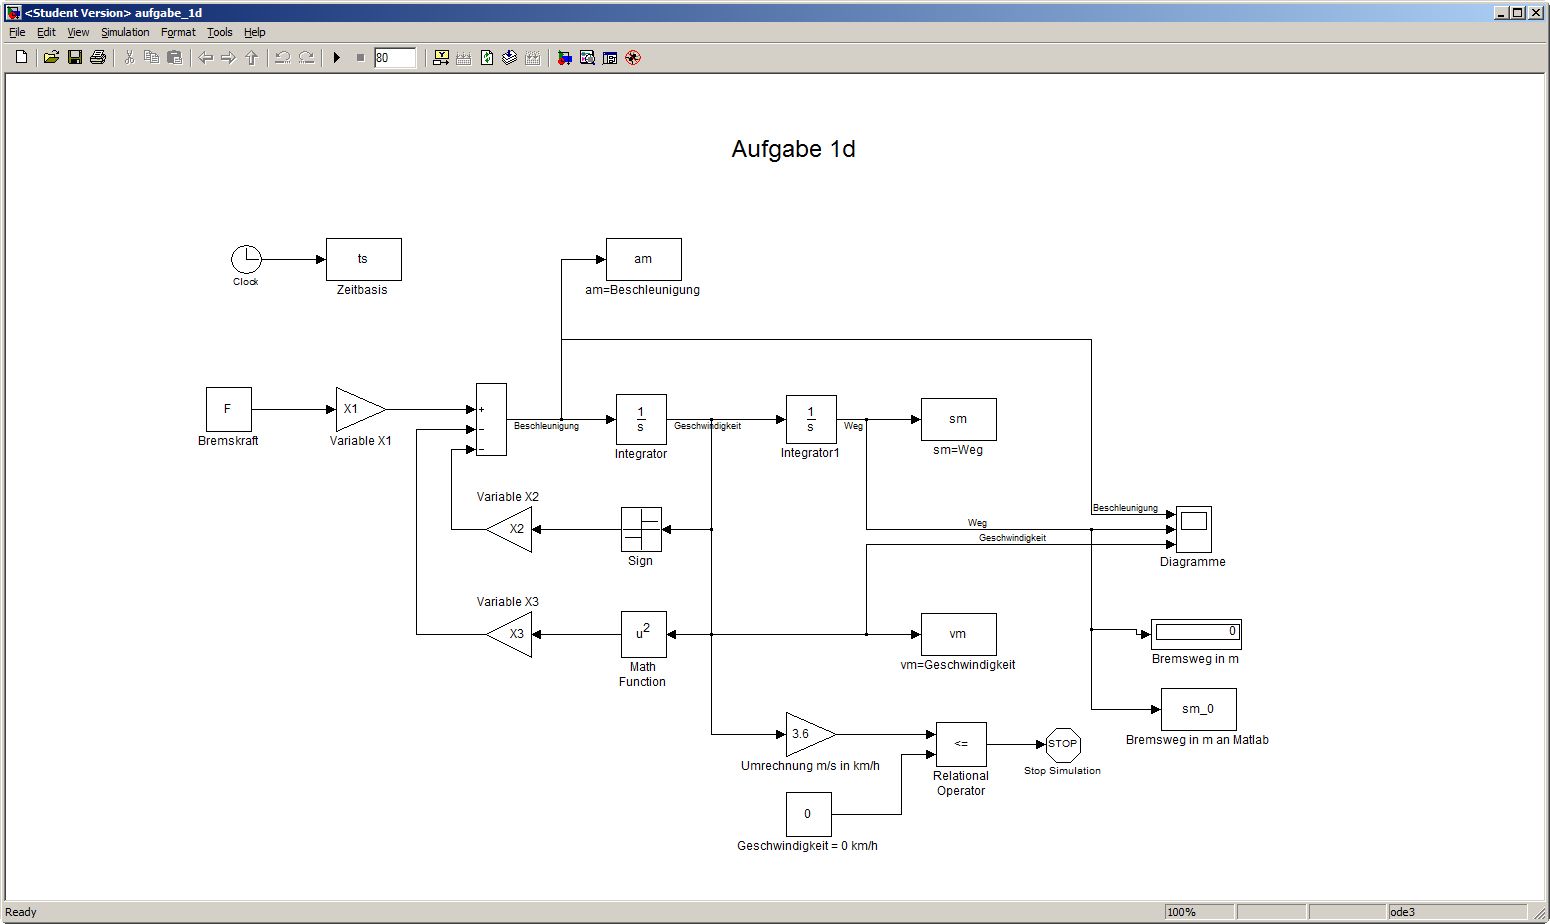The height and width of the screenshot is (924, 1550).
Task: Print the model diagram
Action: point(98,58)
